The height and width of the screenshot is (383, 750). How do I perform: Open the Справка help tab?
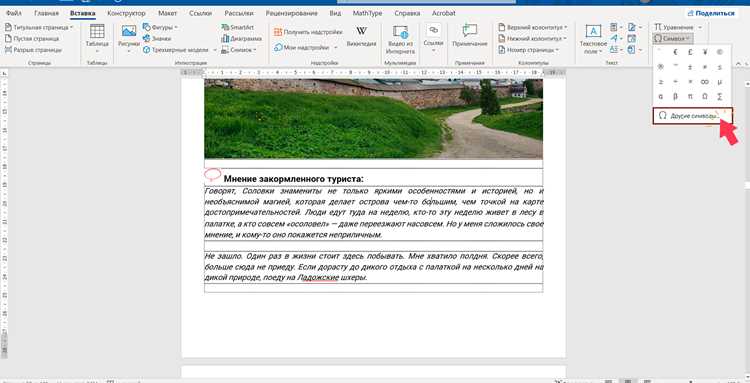pos(408,13)
